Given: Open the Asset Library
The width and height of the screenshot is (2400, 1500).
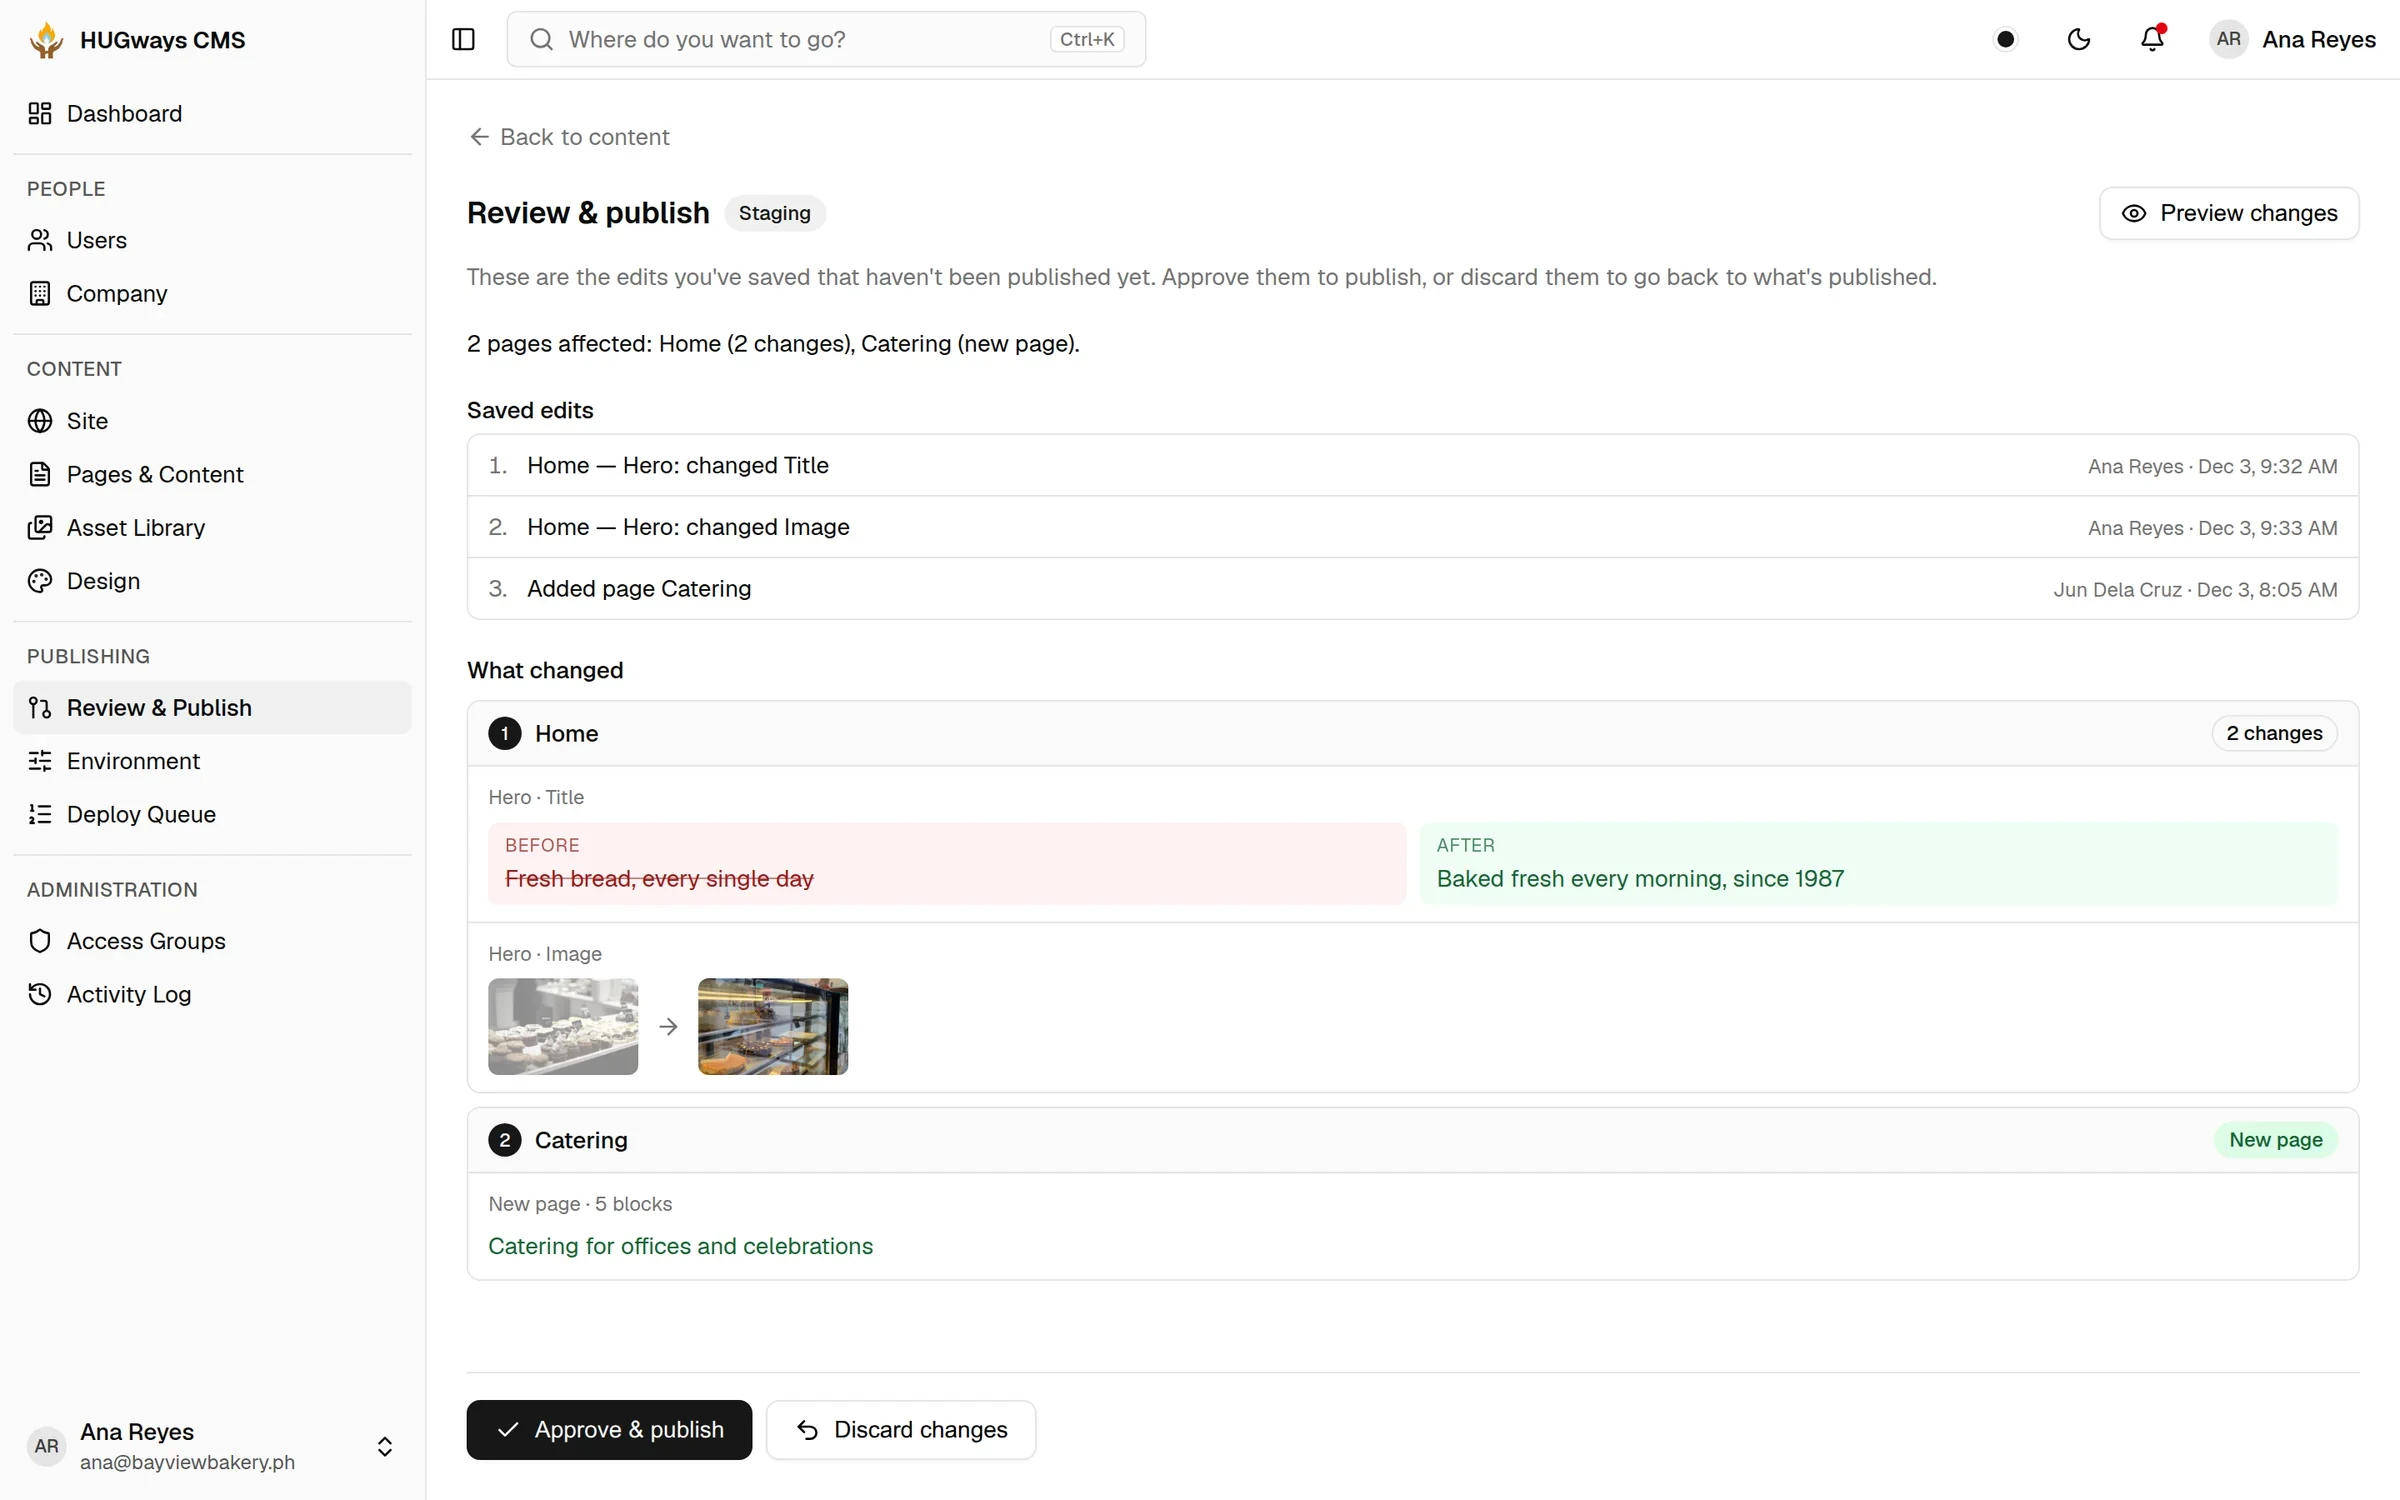Looking at the screenshot, I should [x=212, y=527].
